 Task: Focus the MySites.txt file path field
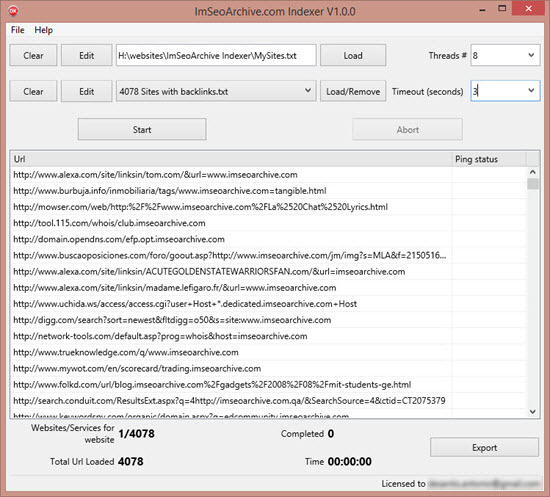coord(216,55)
